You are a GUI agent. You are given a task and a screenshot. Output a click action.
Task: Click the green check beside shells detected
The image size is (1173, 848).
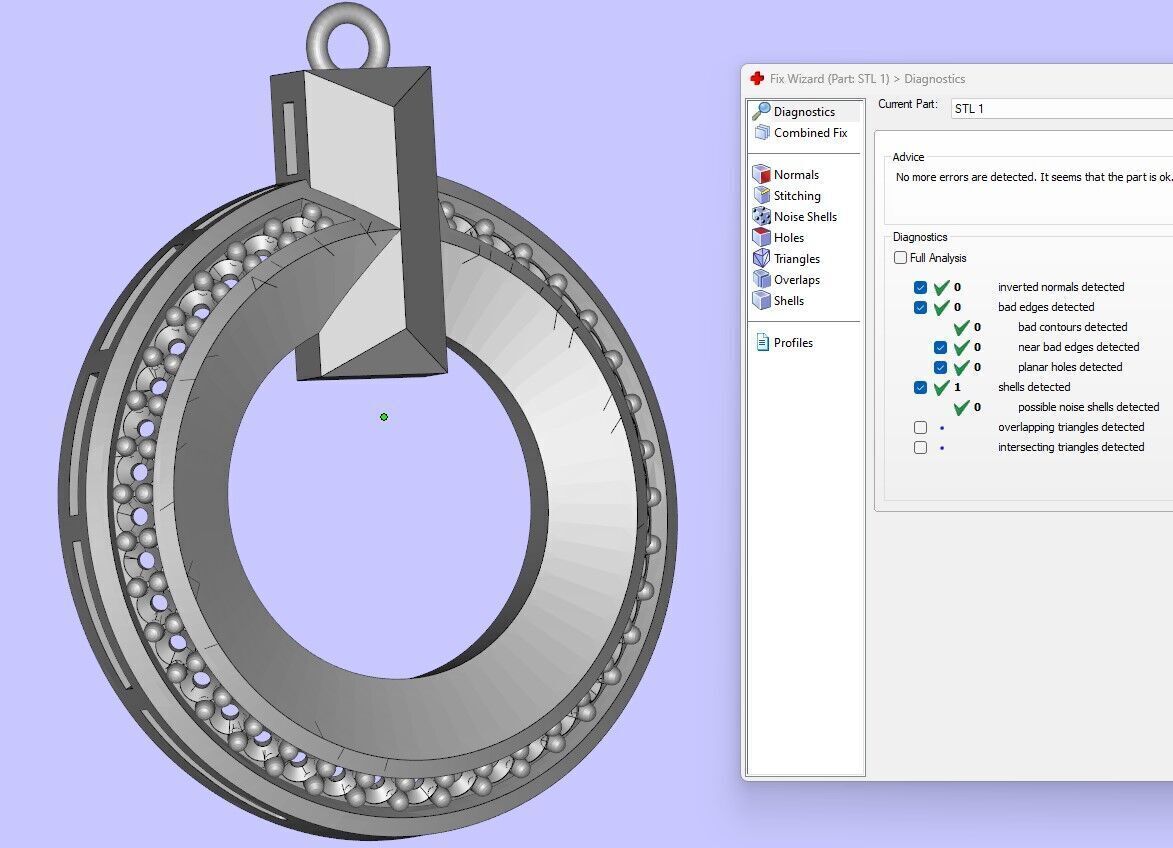[x=942, y=387]
